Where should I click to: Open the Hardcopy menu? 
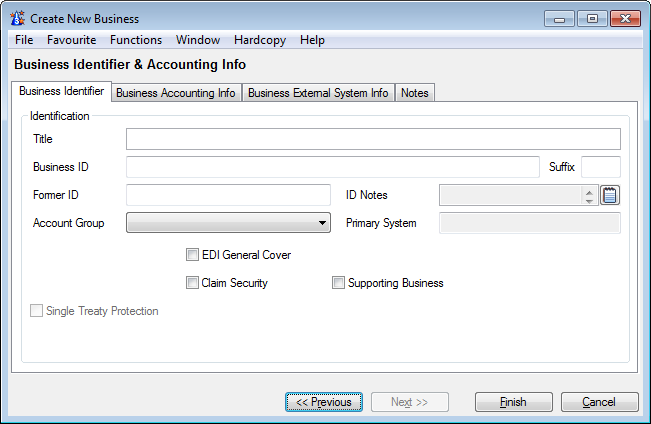(260, 40)
